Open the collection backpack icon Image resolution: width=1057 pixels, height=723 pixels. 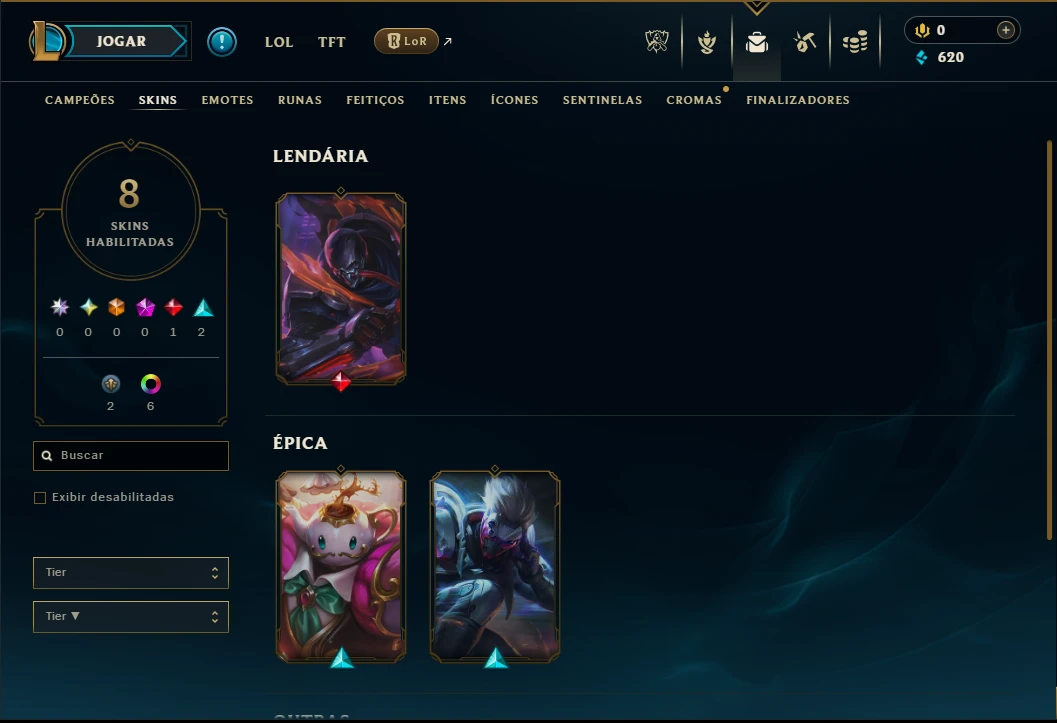point(756,42)
